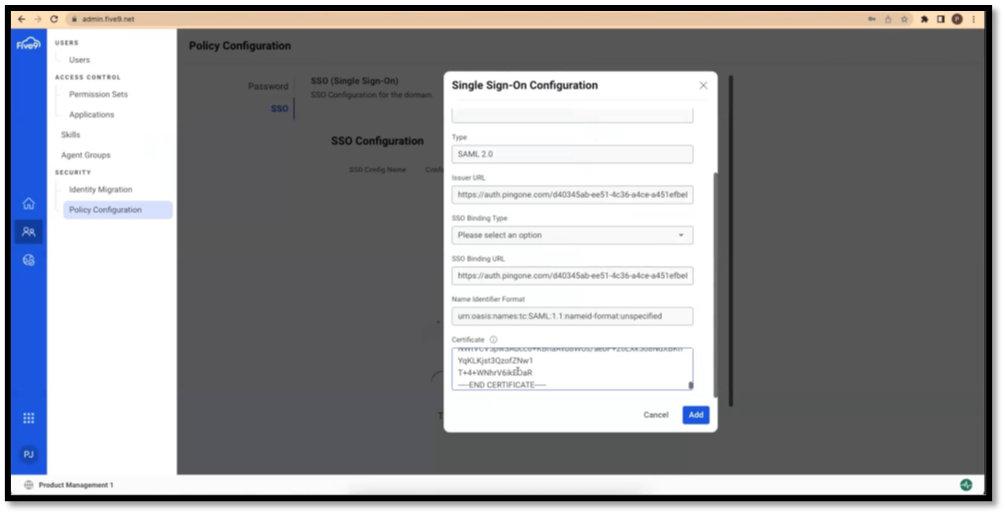Switch to the Password tab
Image resolution: width=1005 pixels, height=514 pixels.
pos(268,87)
